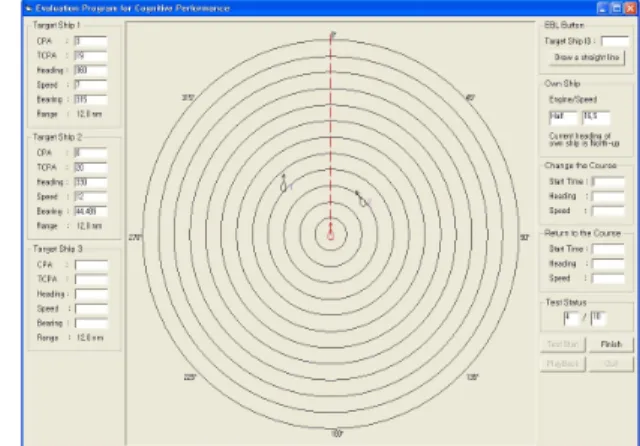The height and width of the screenshot is (446, 640).
Task: Click Return to the Course Heading field
Action: [x=608, y=264]
